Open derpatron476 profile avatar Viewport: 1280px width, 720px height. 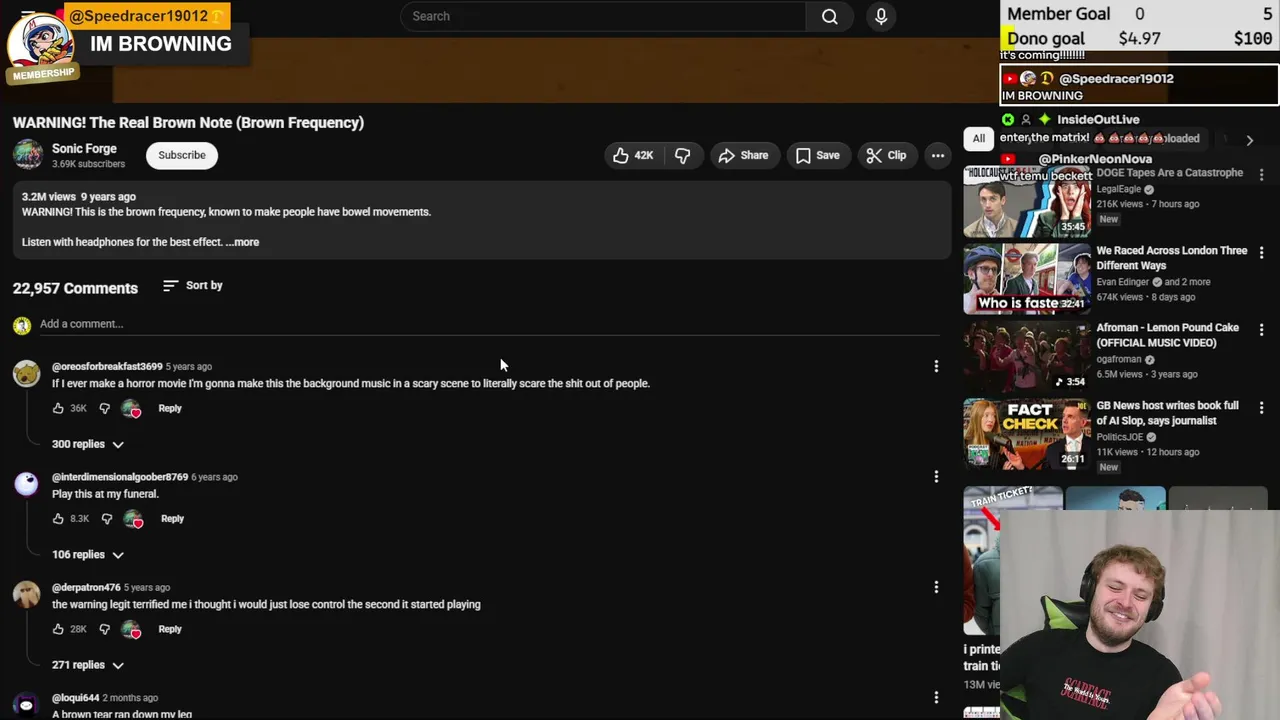(26, 594)
